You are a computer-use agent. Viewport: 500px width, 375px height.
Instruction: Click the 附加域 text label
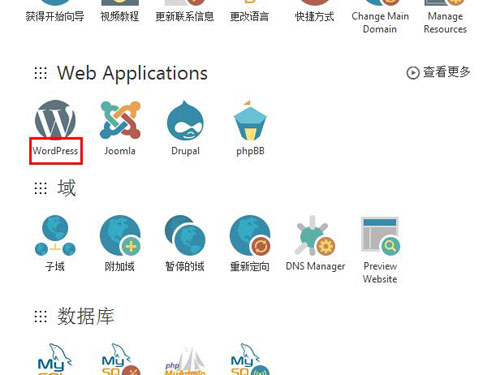(x=120, y=266)
